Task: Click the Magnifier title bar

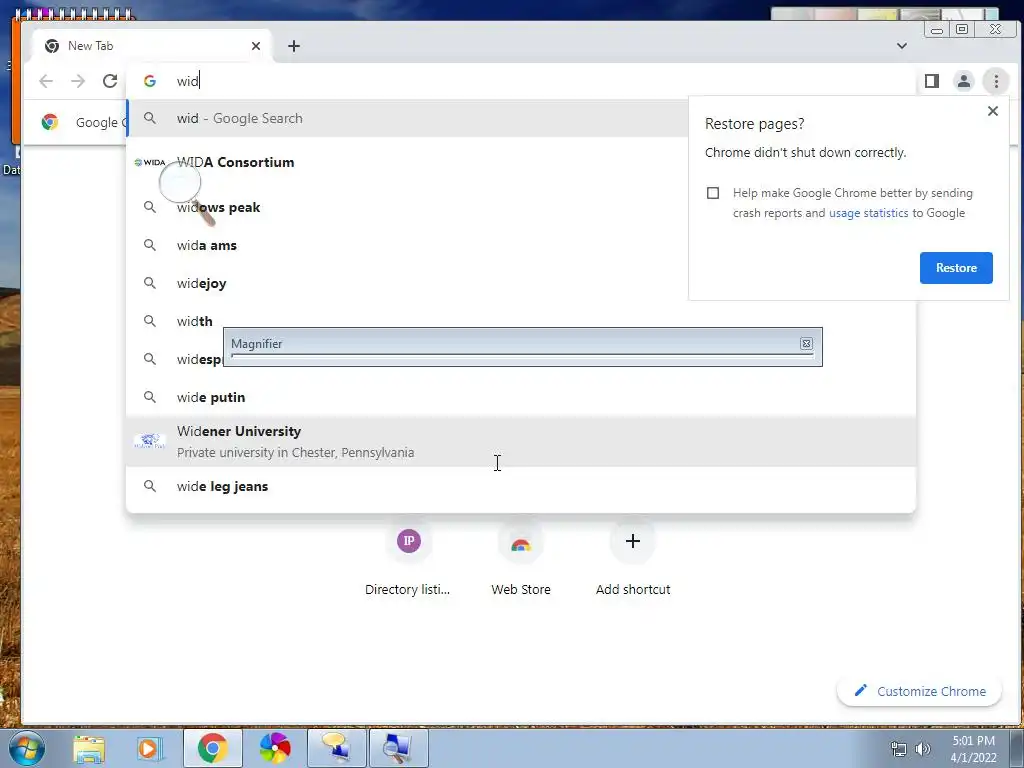Action: click(515, 344)
